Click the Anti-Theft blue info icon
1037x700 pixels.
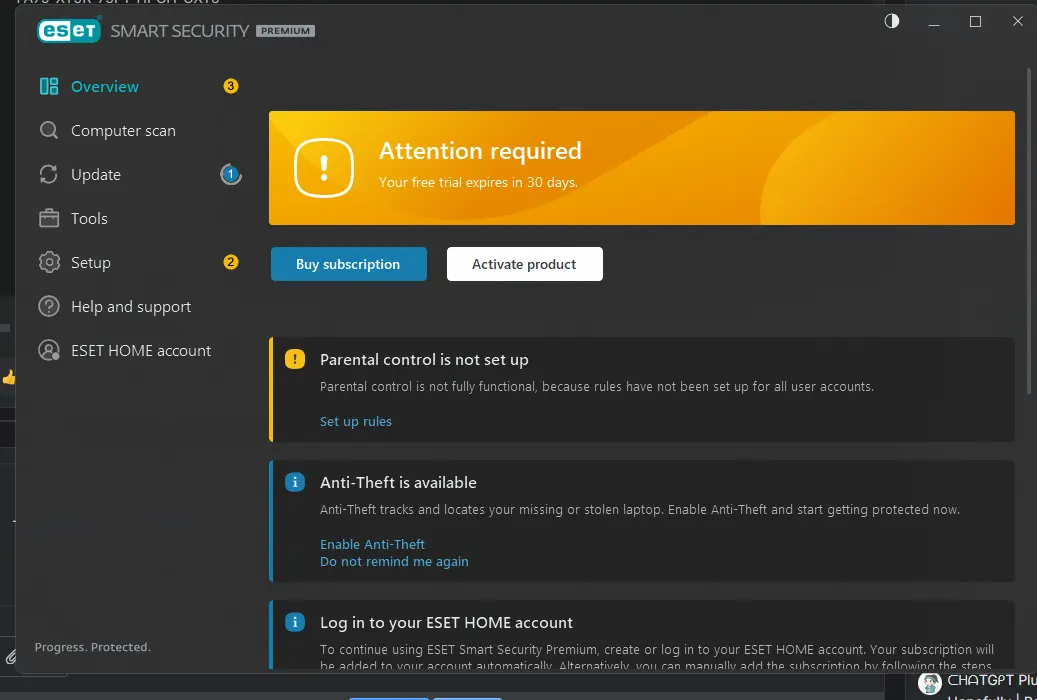[x=295, y=482]
